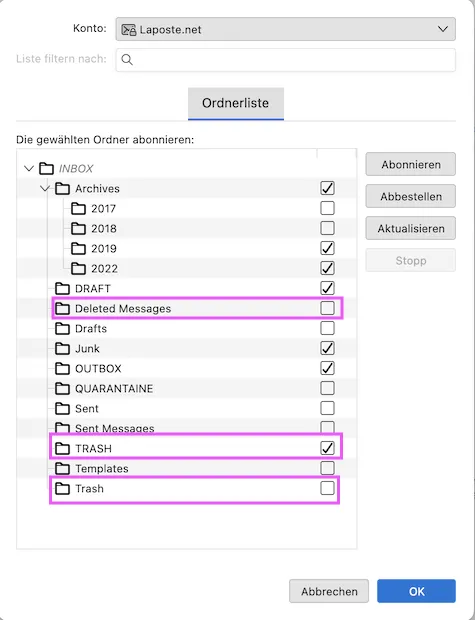Focus the Liste filtern nach search field

(x=286, y=60)
